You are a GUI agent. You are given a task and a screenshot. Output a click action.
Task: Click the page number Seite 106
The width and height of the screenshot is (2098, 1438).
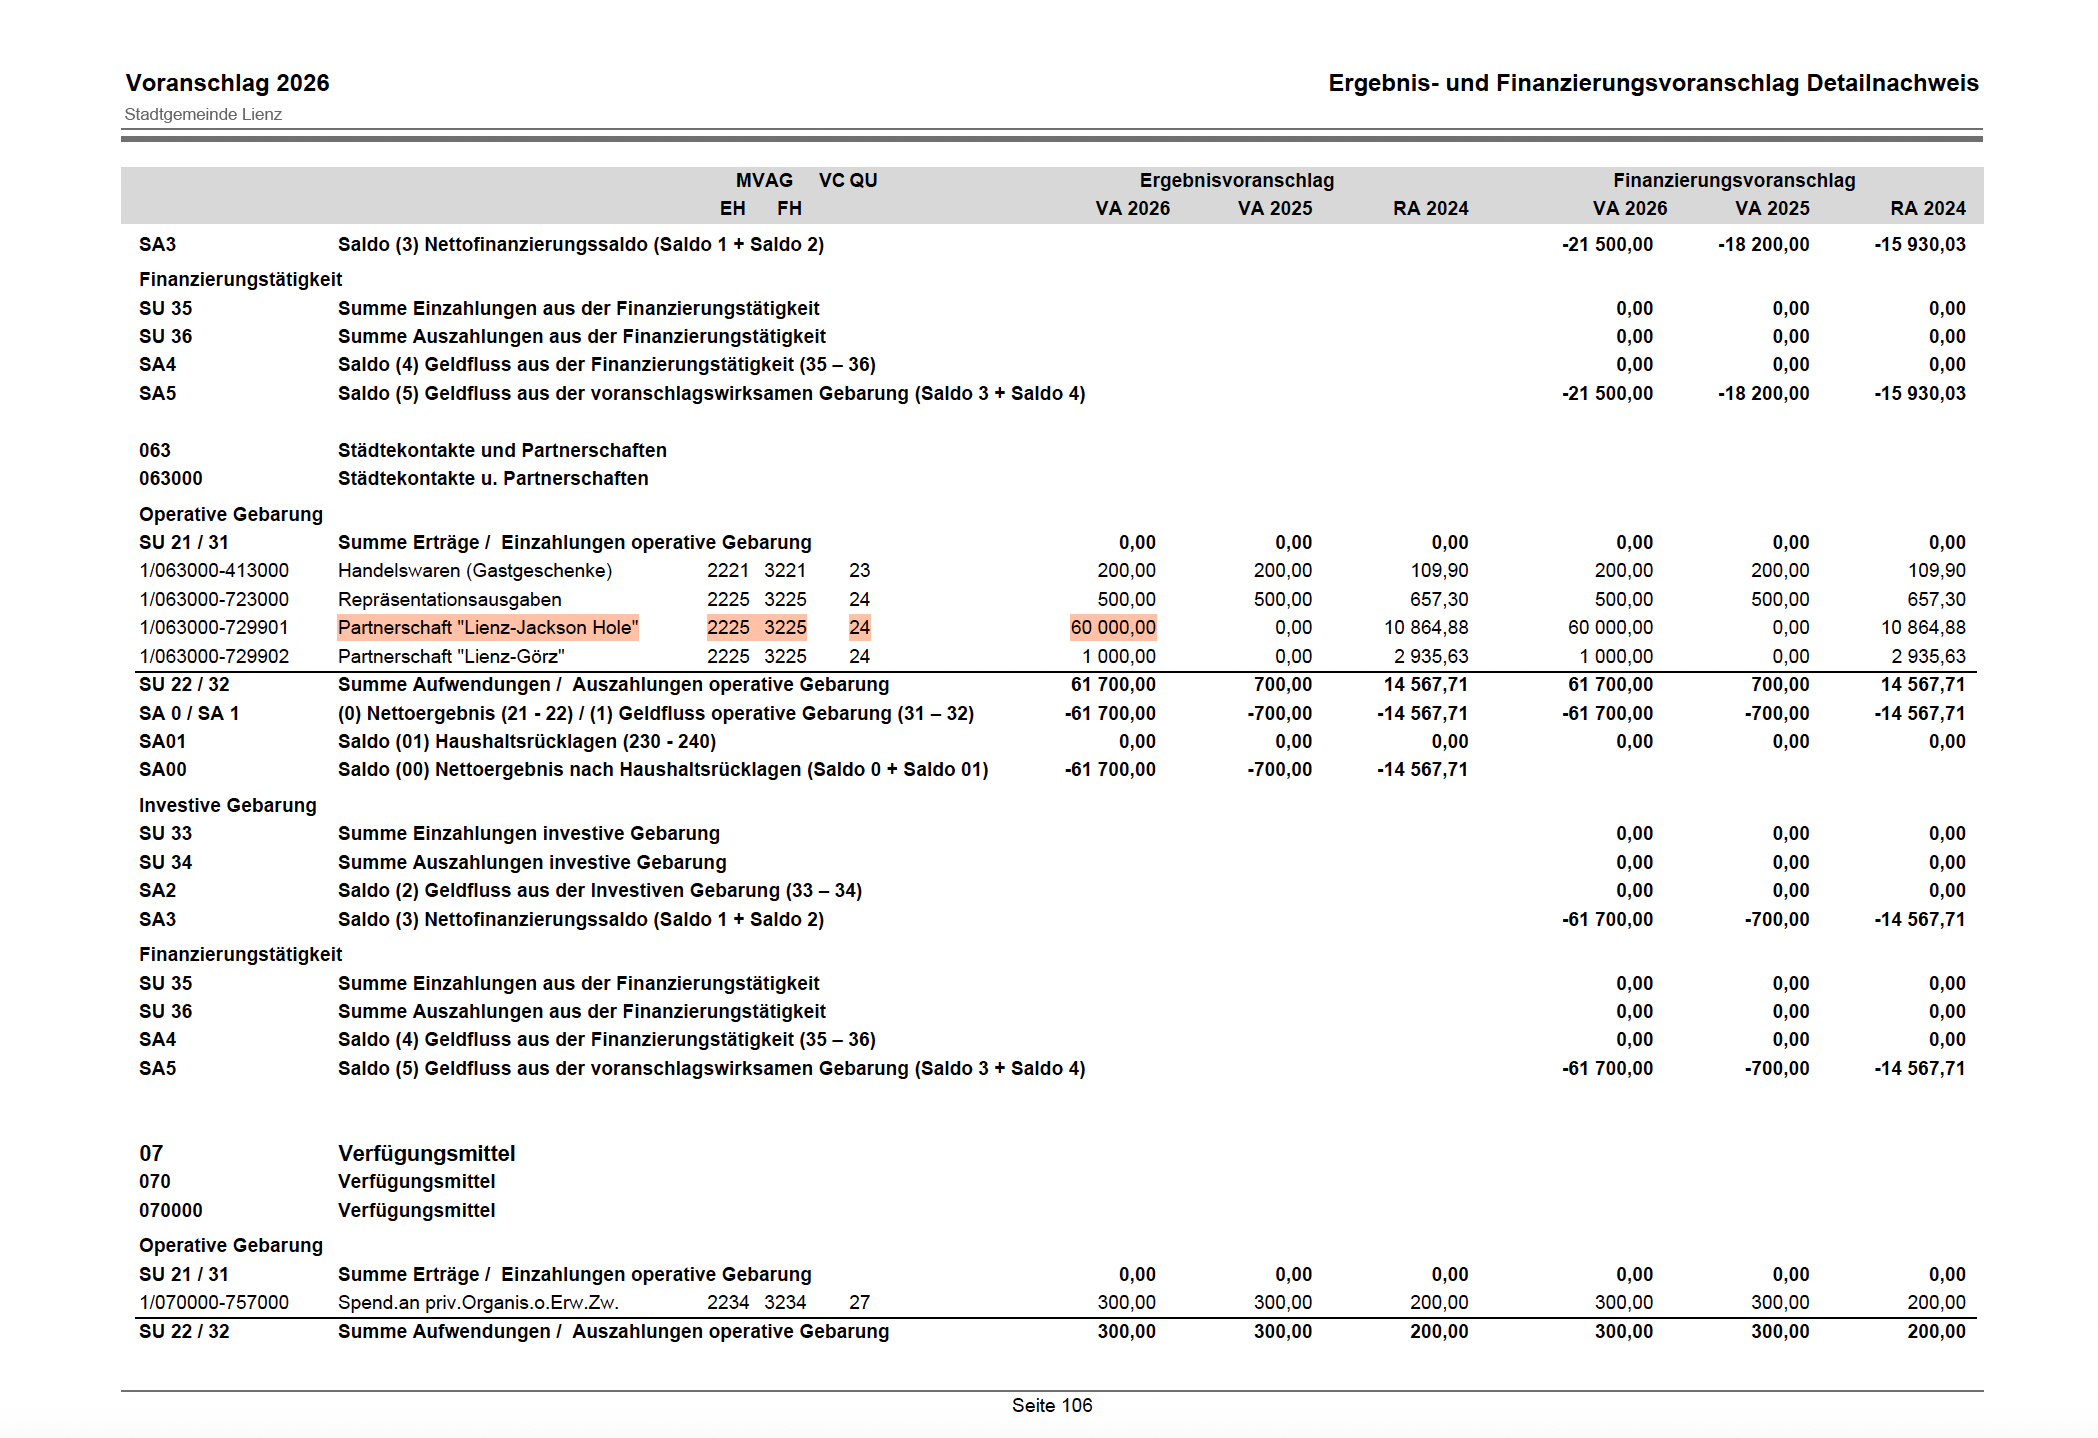pyautogui.click(x=1051, y=1406)
